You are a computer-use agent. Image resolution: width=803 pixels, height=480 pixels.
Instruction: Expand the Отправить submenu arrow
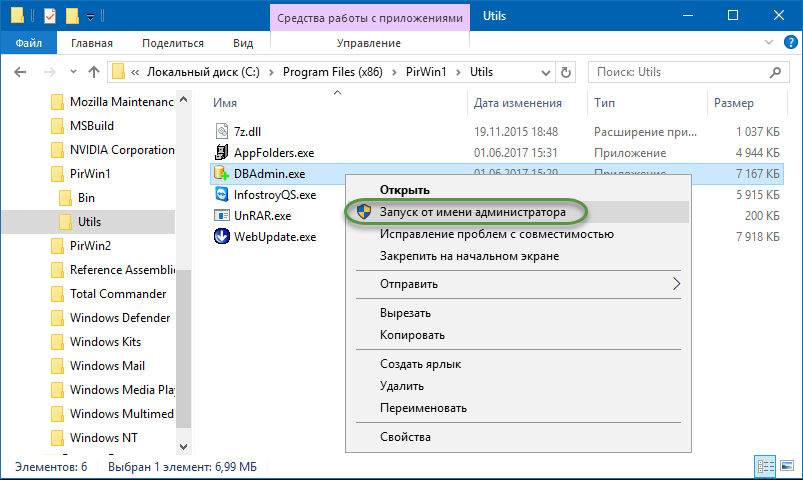point(677,284)
